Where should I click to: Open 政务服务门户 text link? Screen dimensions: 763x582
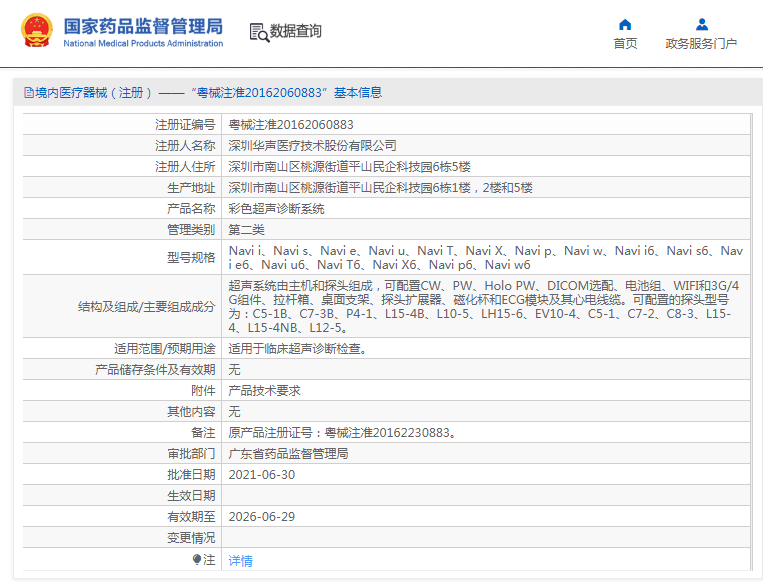[x=701, y=44]
